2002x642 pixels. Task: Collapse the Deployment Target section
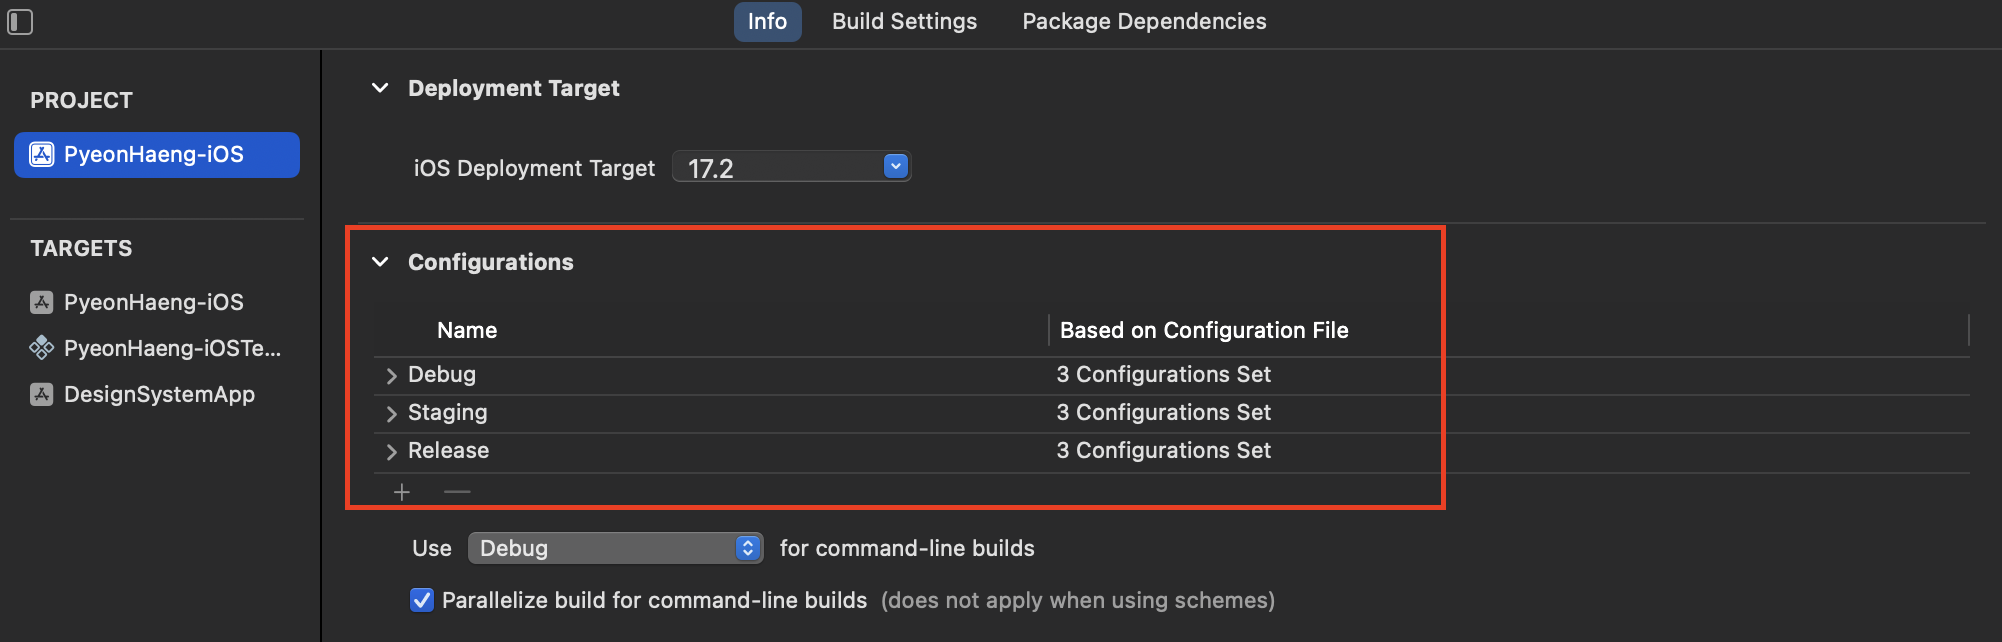point(380,88)
